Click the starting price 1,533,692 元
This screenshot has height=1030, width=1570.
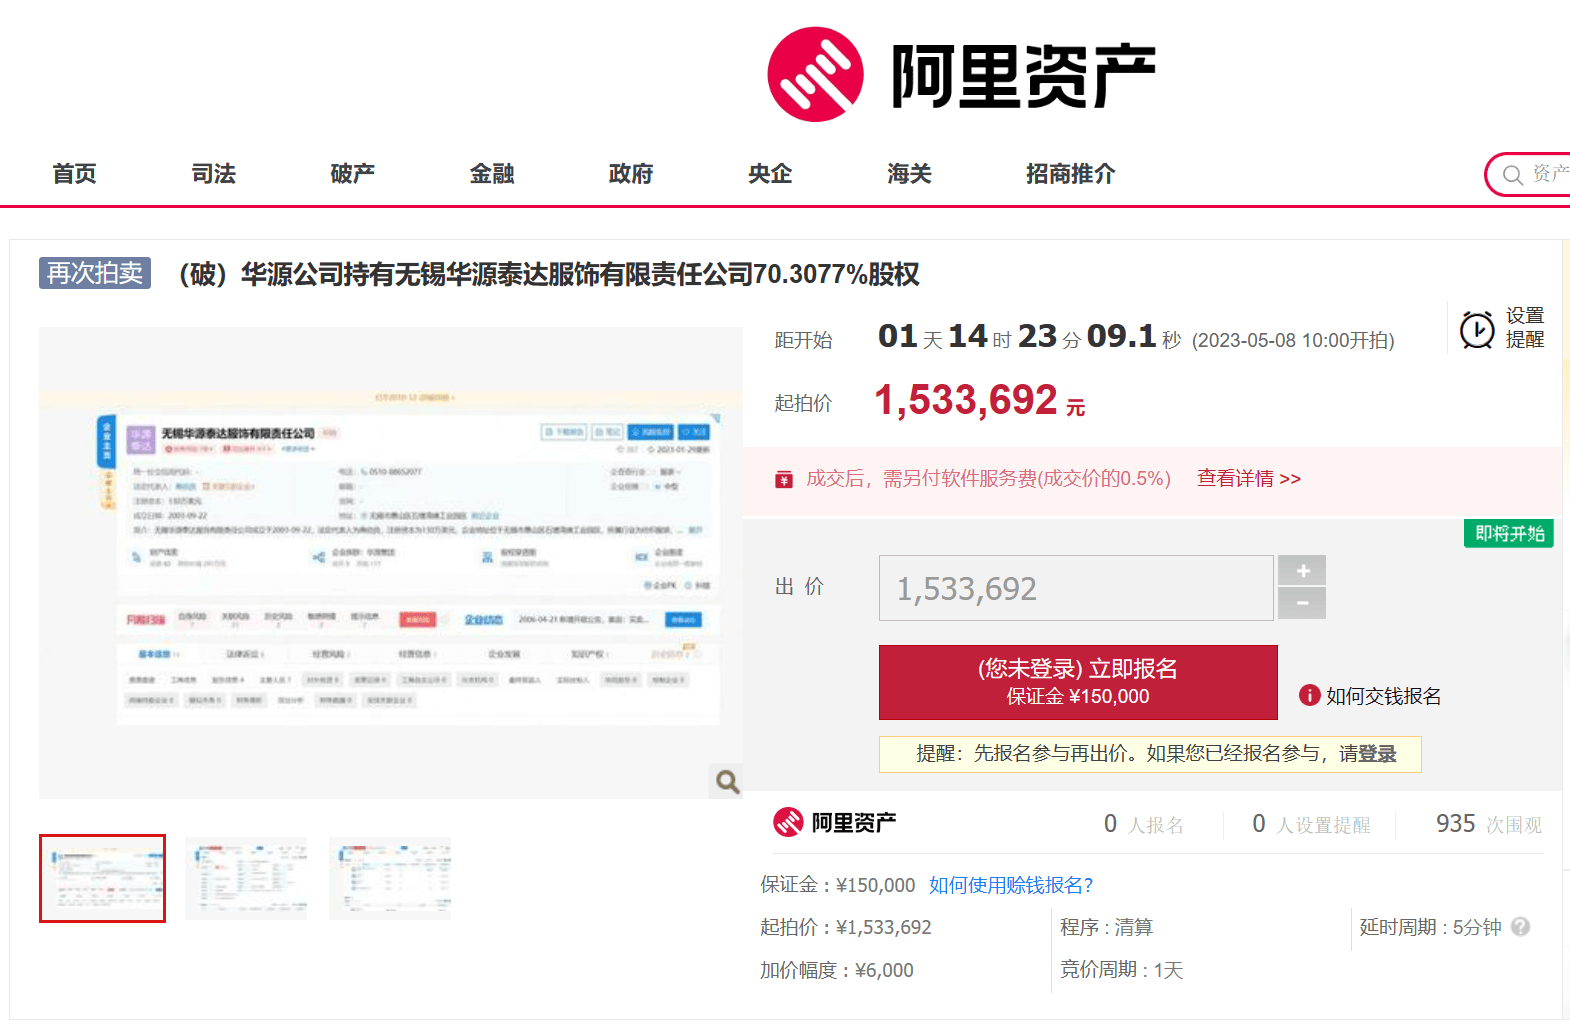pyautogui.click(x=980, y=401)
